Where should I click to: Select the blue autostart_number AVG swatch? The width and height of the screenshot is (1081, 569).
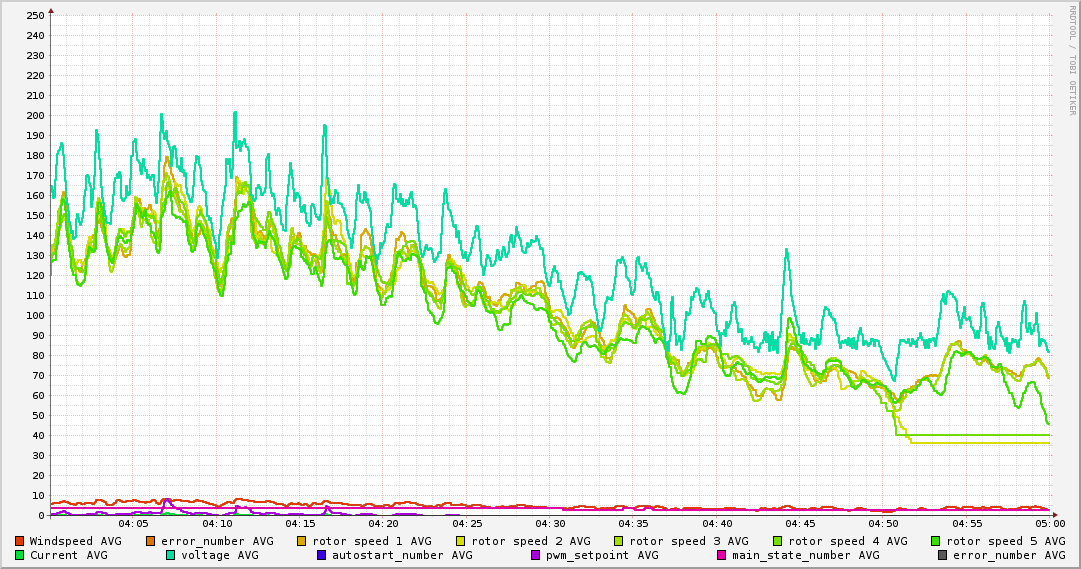322,555
